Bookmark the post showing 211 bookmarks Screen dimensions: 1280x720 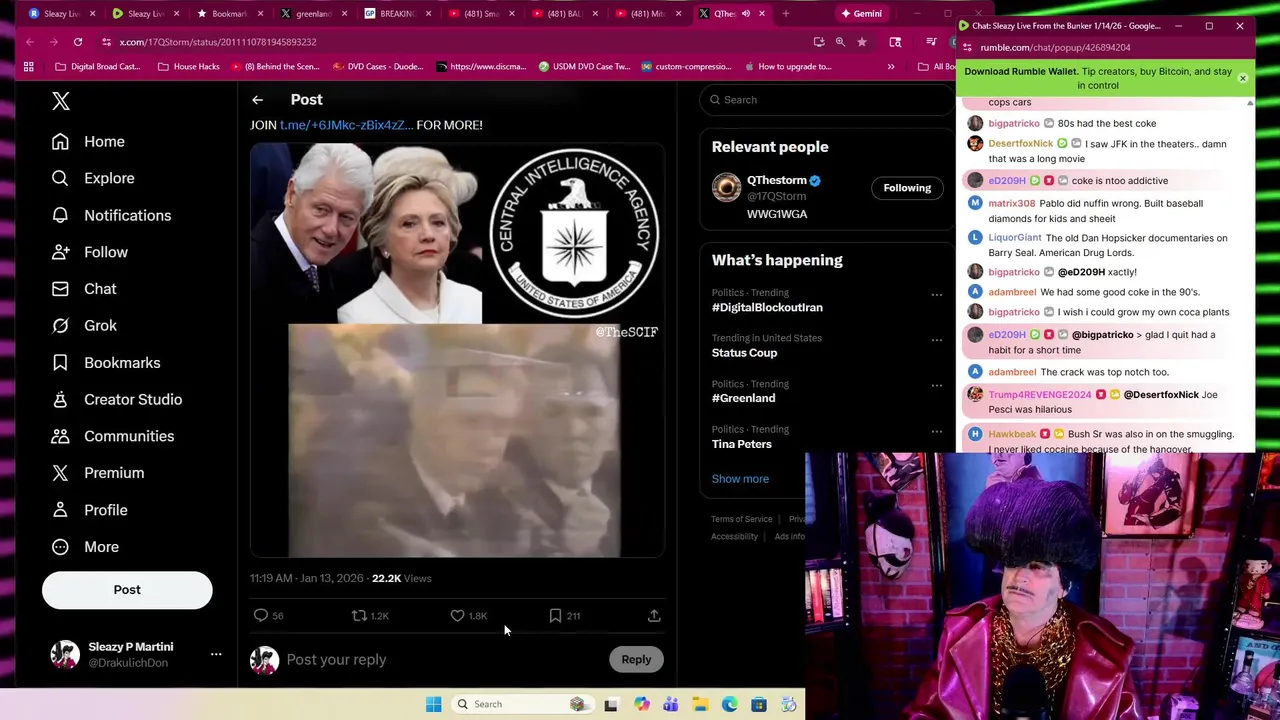[x=564, y=616]
